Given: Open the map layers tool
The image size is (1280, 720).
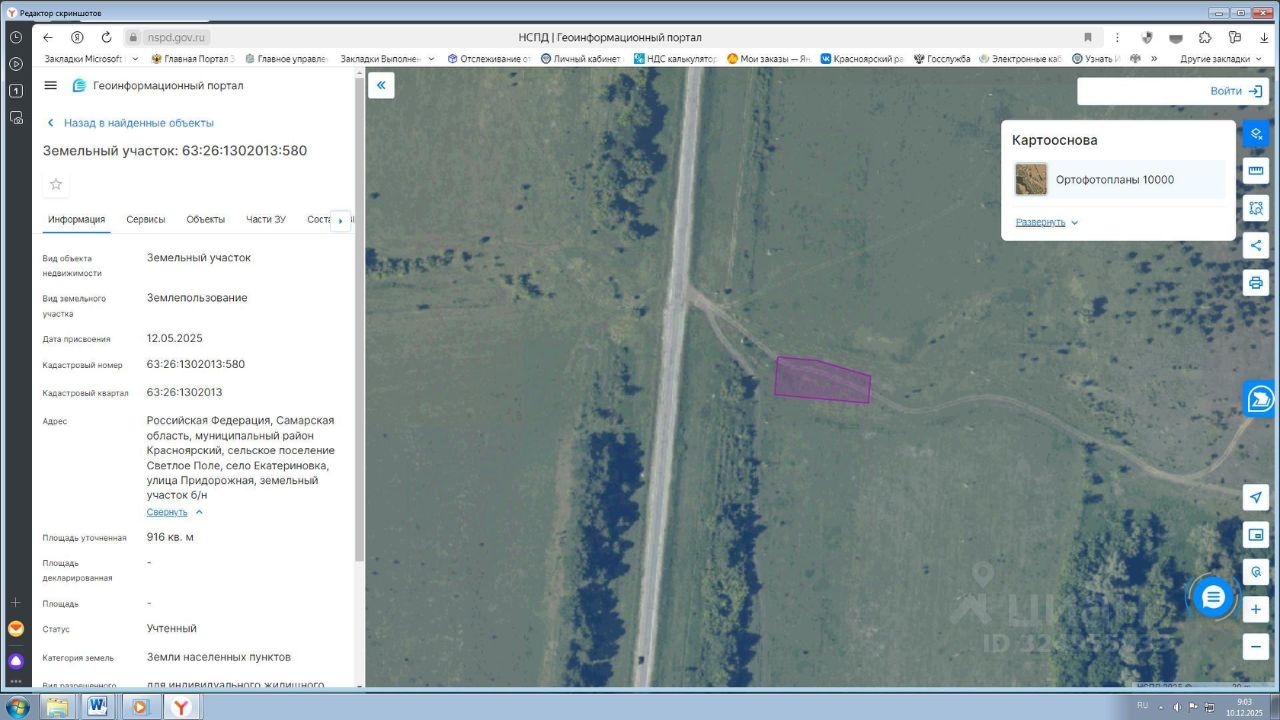Looking at the screenshot, I should (x=1256, y=134).
